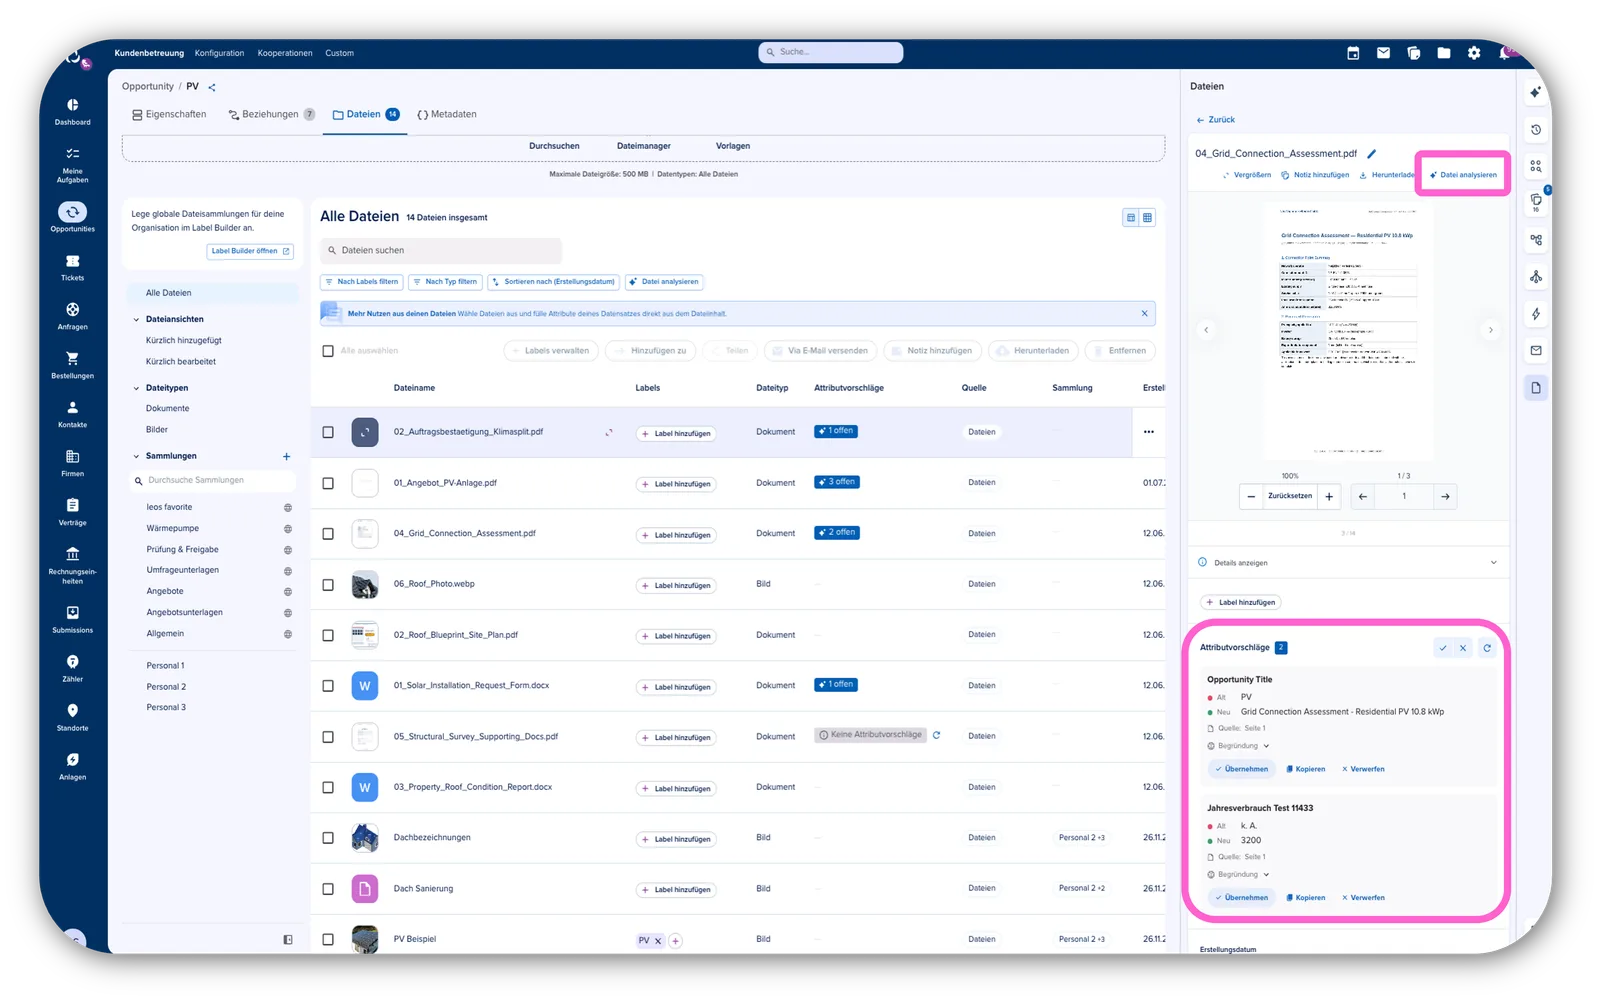
Task: Select checkbox for Dachbezeichnungen row
Action: pos(328,838)
